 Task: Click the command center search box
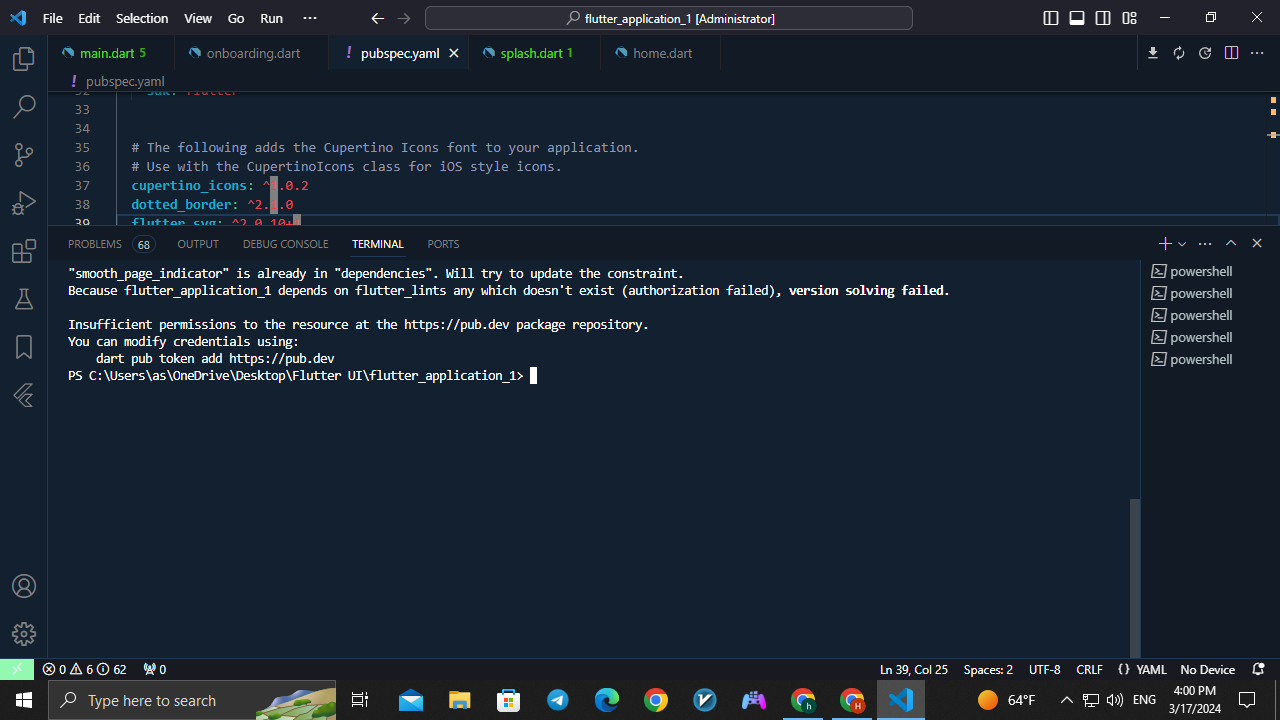(x=669, y=18)
